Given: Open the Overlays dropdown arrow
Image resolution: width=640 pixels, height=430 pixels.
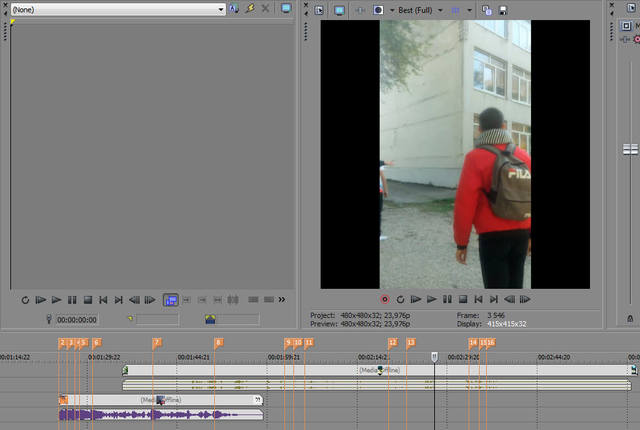Looking at the screenshot, I should (x=469, y=10).
